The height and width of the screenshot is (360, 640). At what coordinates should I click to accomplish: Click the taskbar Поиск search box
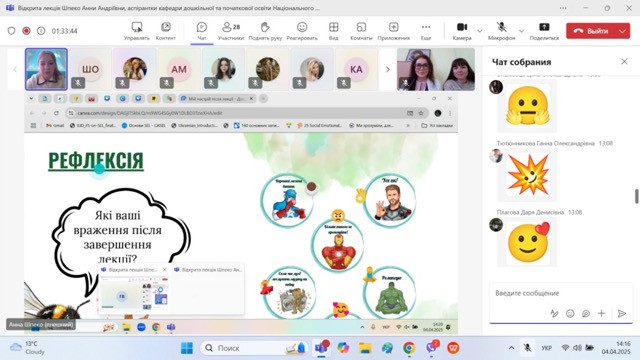pos(254,348)
